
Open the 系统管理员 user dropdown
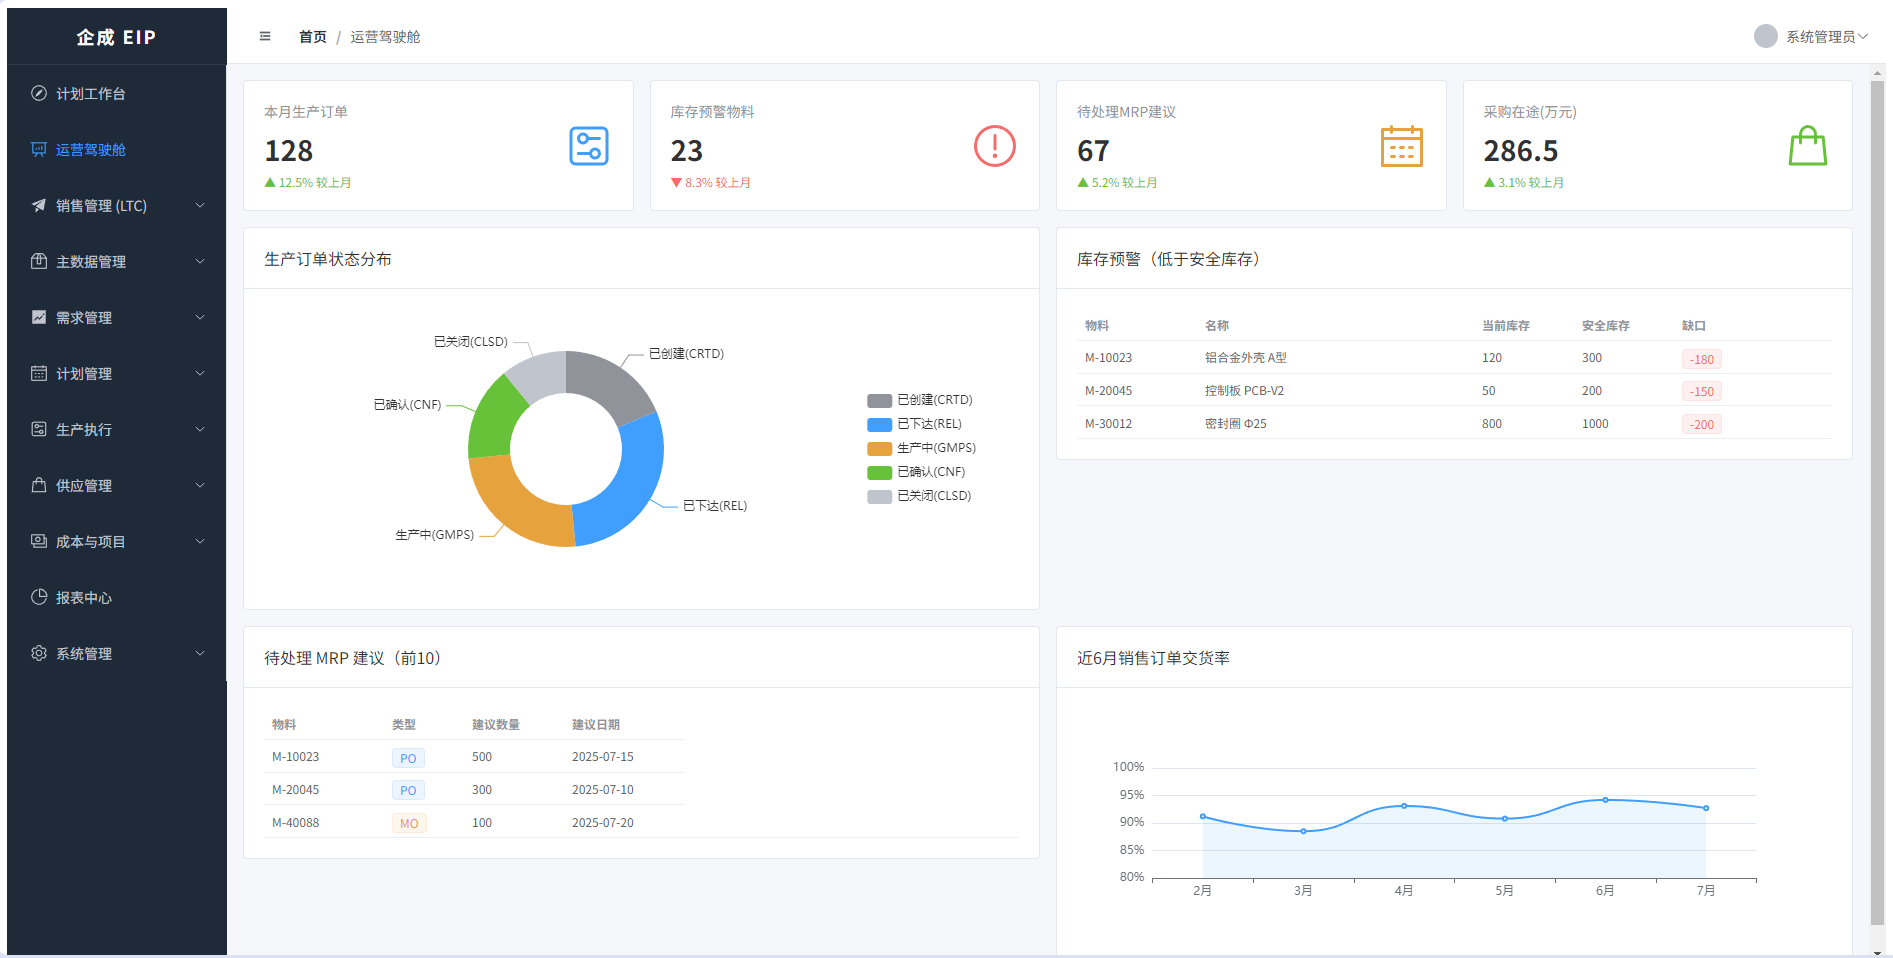pos(1811,36)
